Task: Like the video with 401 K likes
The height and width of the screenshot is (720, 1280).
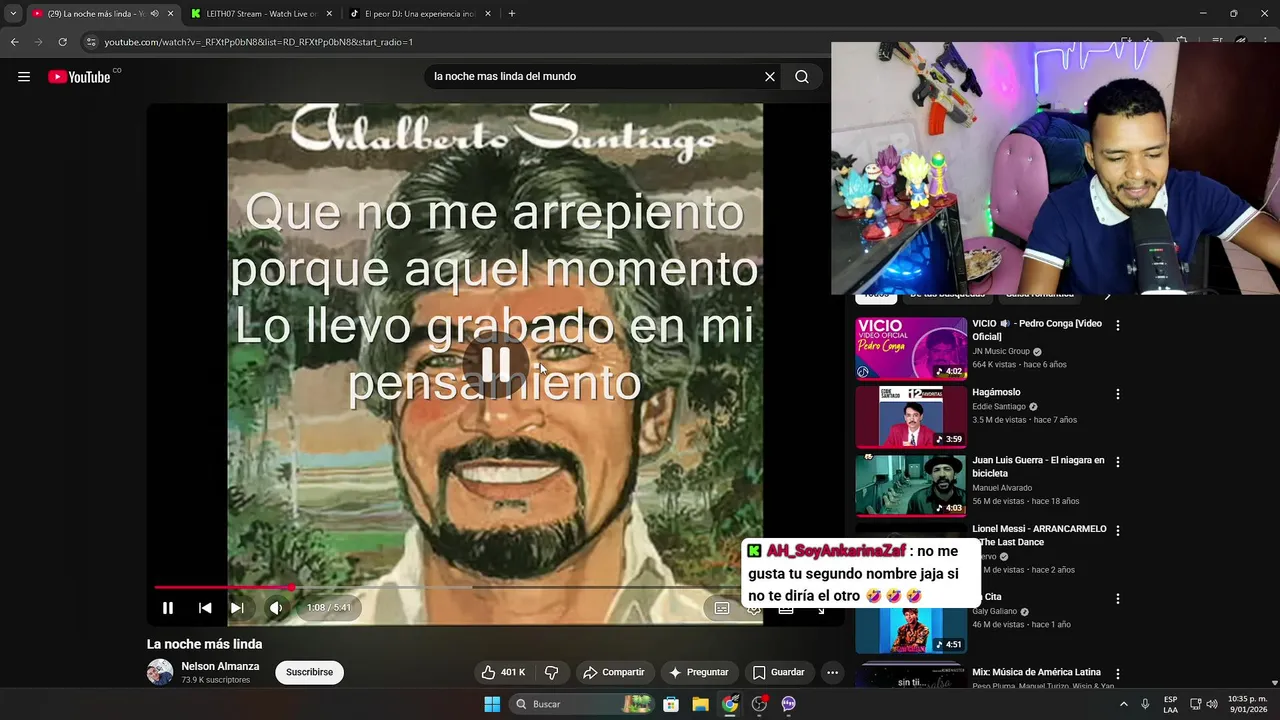Action: [x=503, y=672]
